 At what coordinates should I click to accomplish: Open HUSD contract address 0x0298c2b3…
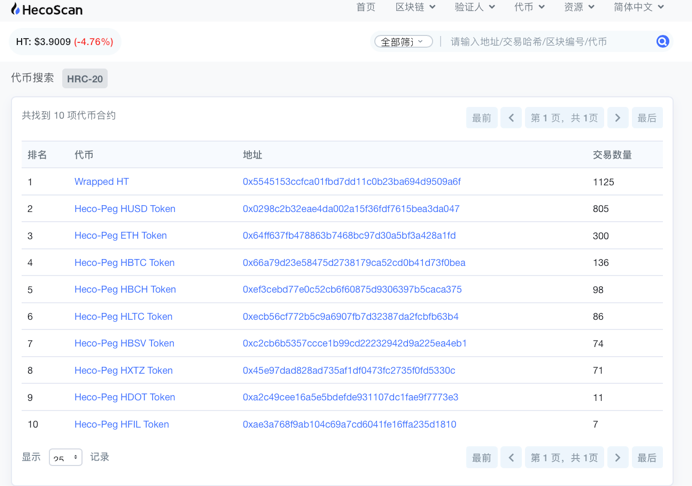(x=351, y=208)
